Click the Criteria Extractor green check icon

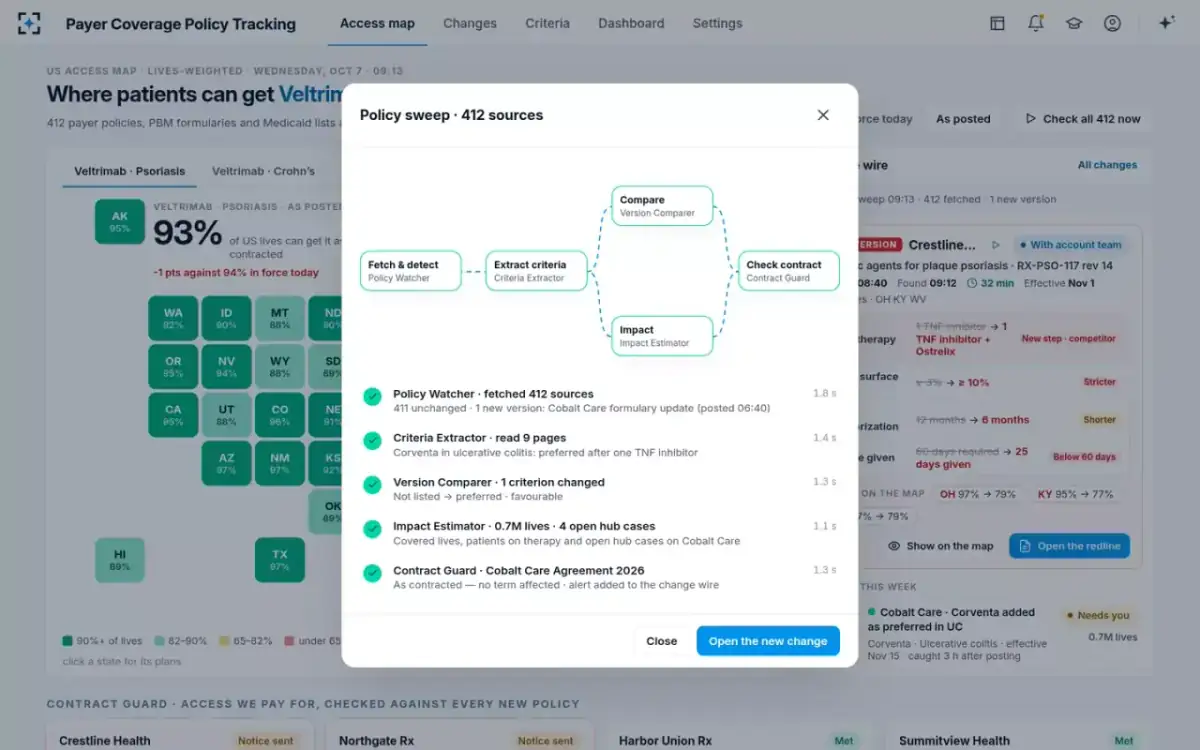[x=372, y=441]
